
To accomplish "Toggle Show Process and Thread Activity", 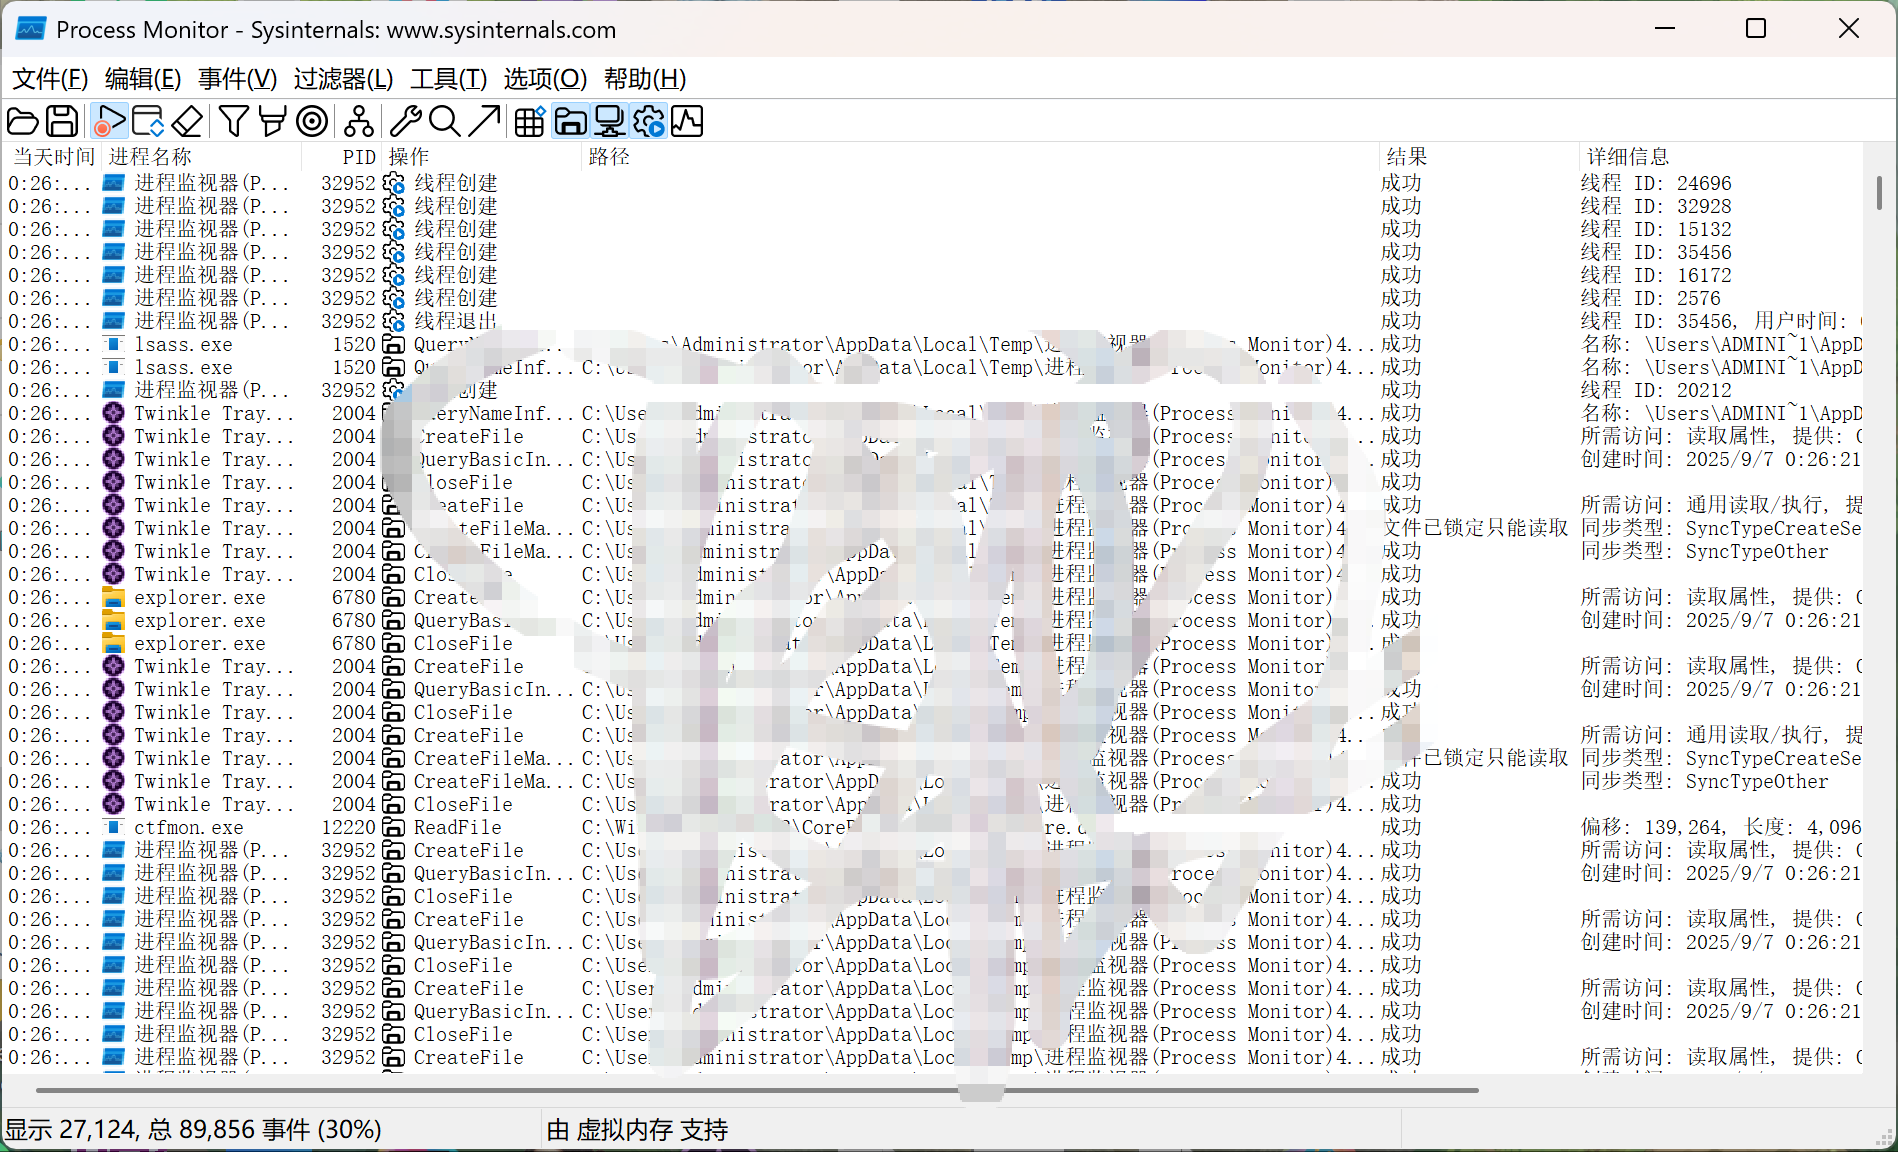I will tap(648, 122).
